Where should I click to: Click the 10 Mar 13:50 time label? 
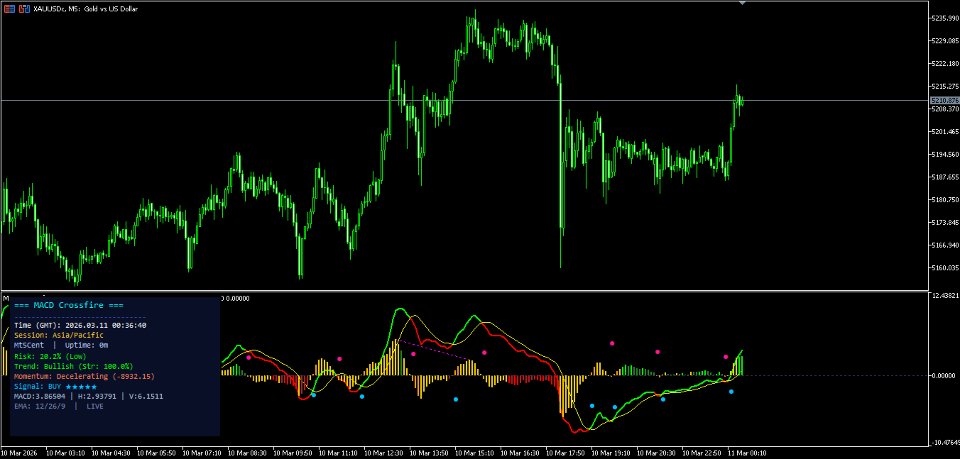click(x=429, y=453)
